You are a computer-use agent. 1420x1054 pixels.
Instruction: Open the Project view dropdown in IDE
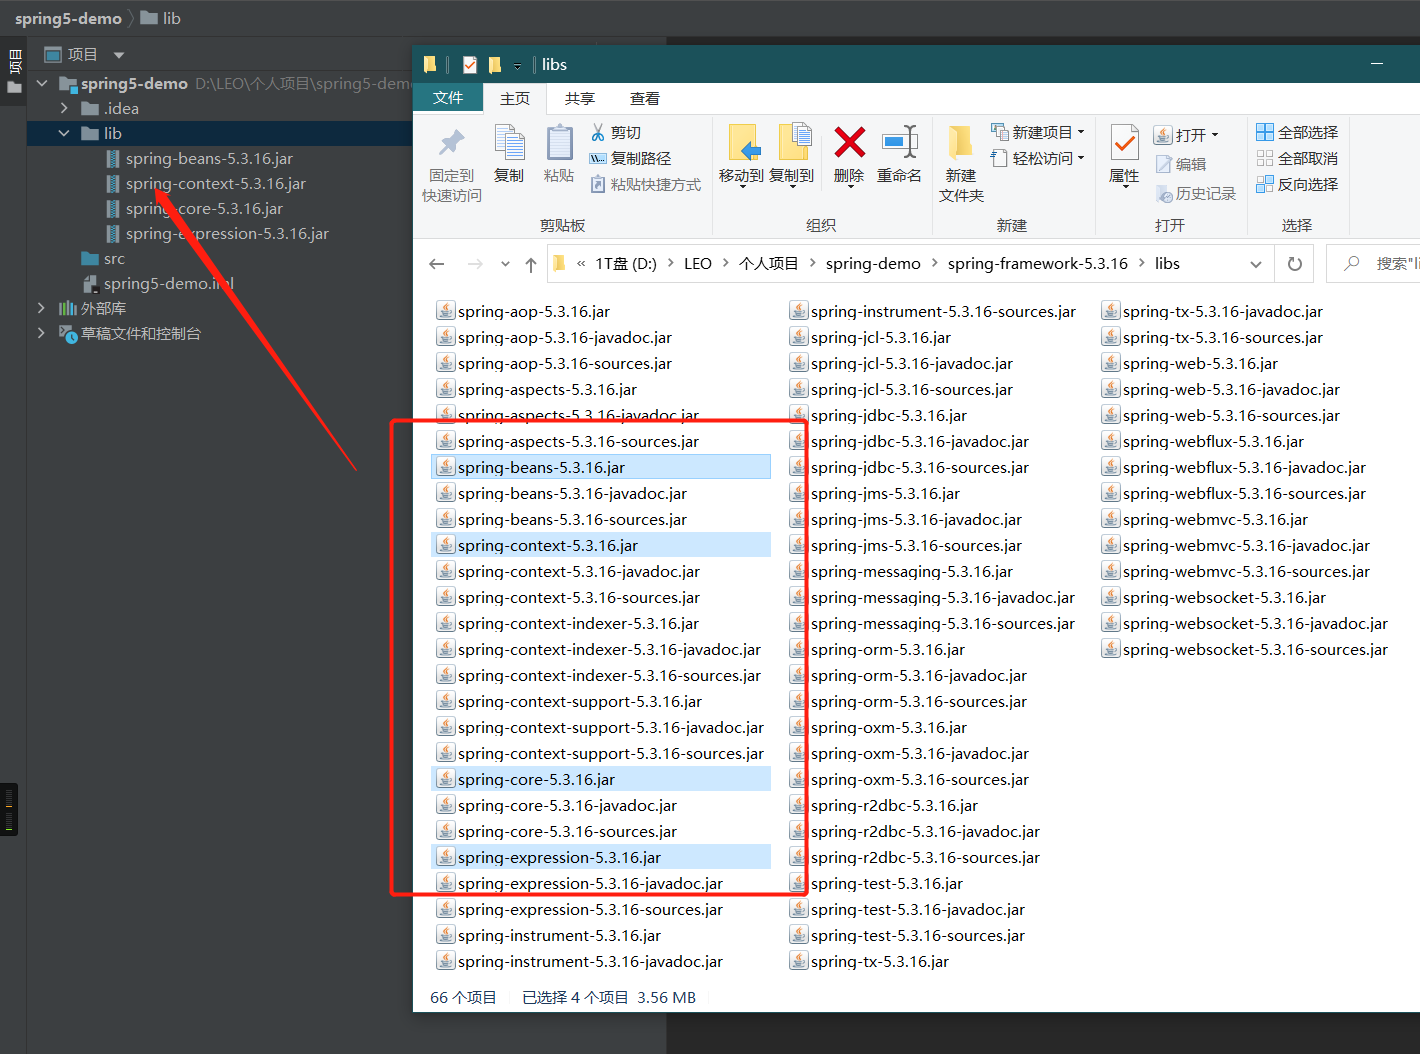point(119,55)
